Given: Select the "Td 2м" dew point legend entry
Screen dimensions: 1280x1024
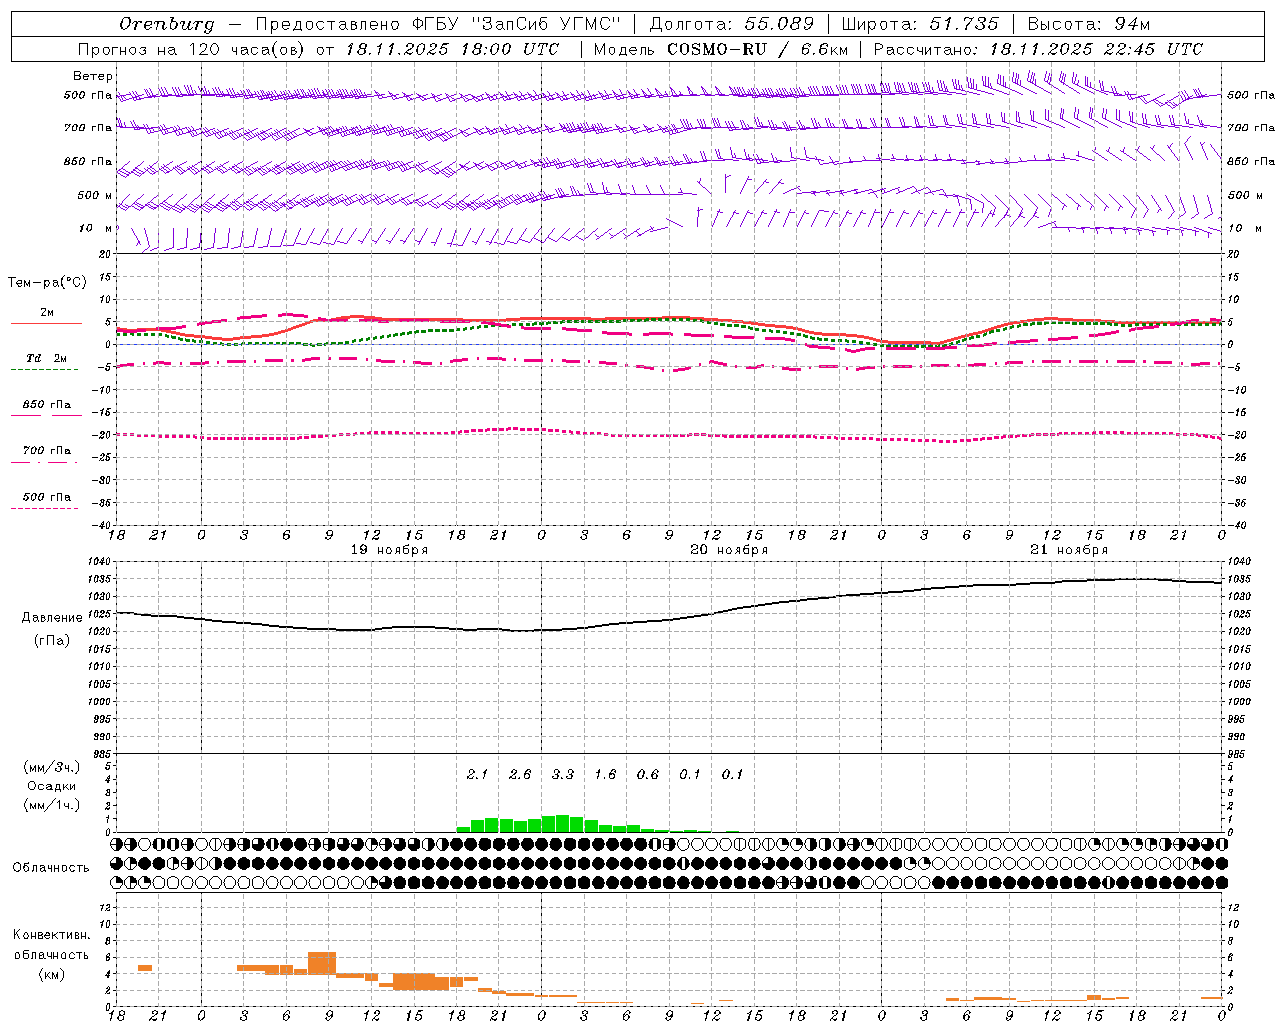Looking at the screenshot, I should pos(47,358).
